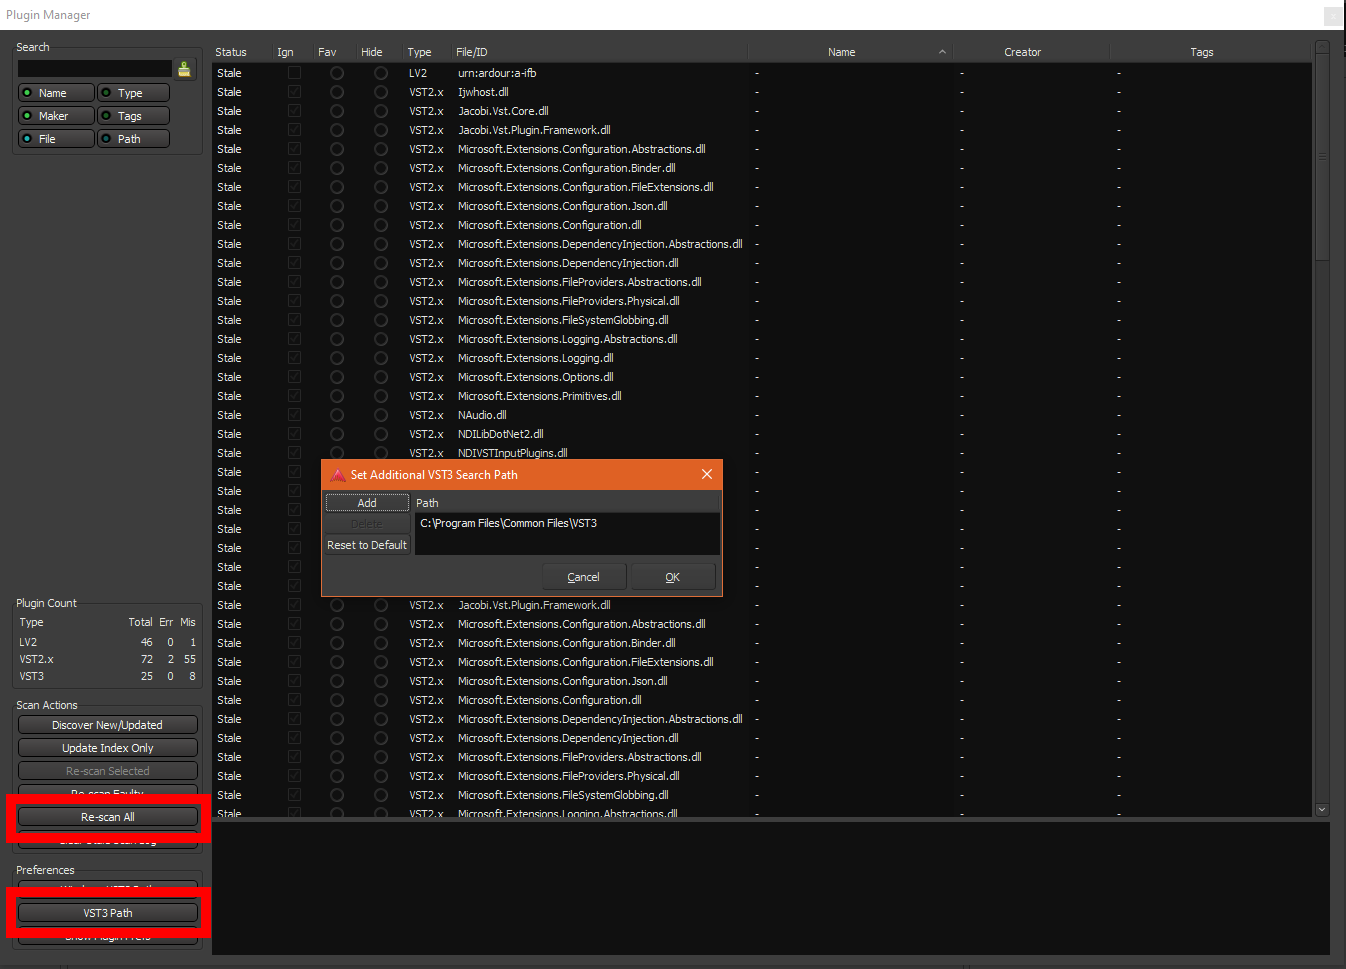The width and height of the screenshot is (1346, 969).
Task: Clear the search field with the brush icon
Action: tap(184, 69)
